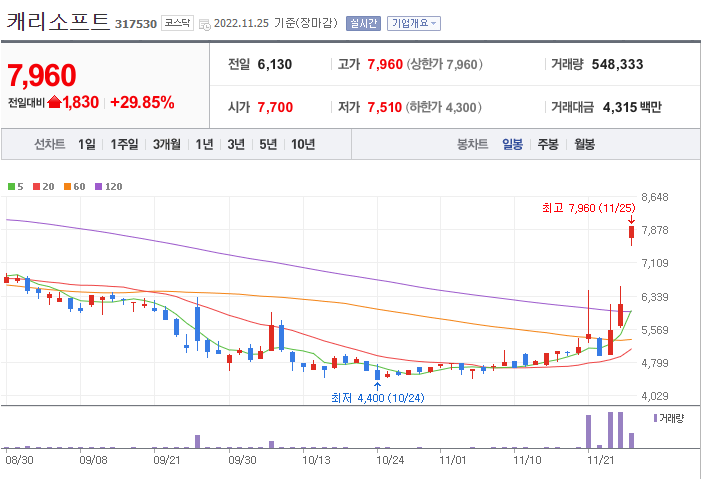The height and width of the screenshot is (479, 701).
Task: Click the 전일 6,130 value
Action: point(274,64)
